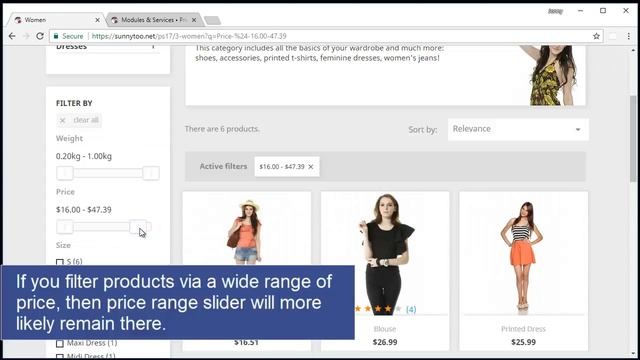The width and height of the screenshot is (640, 360).
Task: Close the Women browser tab
Action: (x=97, y=20)
